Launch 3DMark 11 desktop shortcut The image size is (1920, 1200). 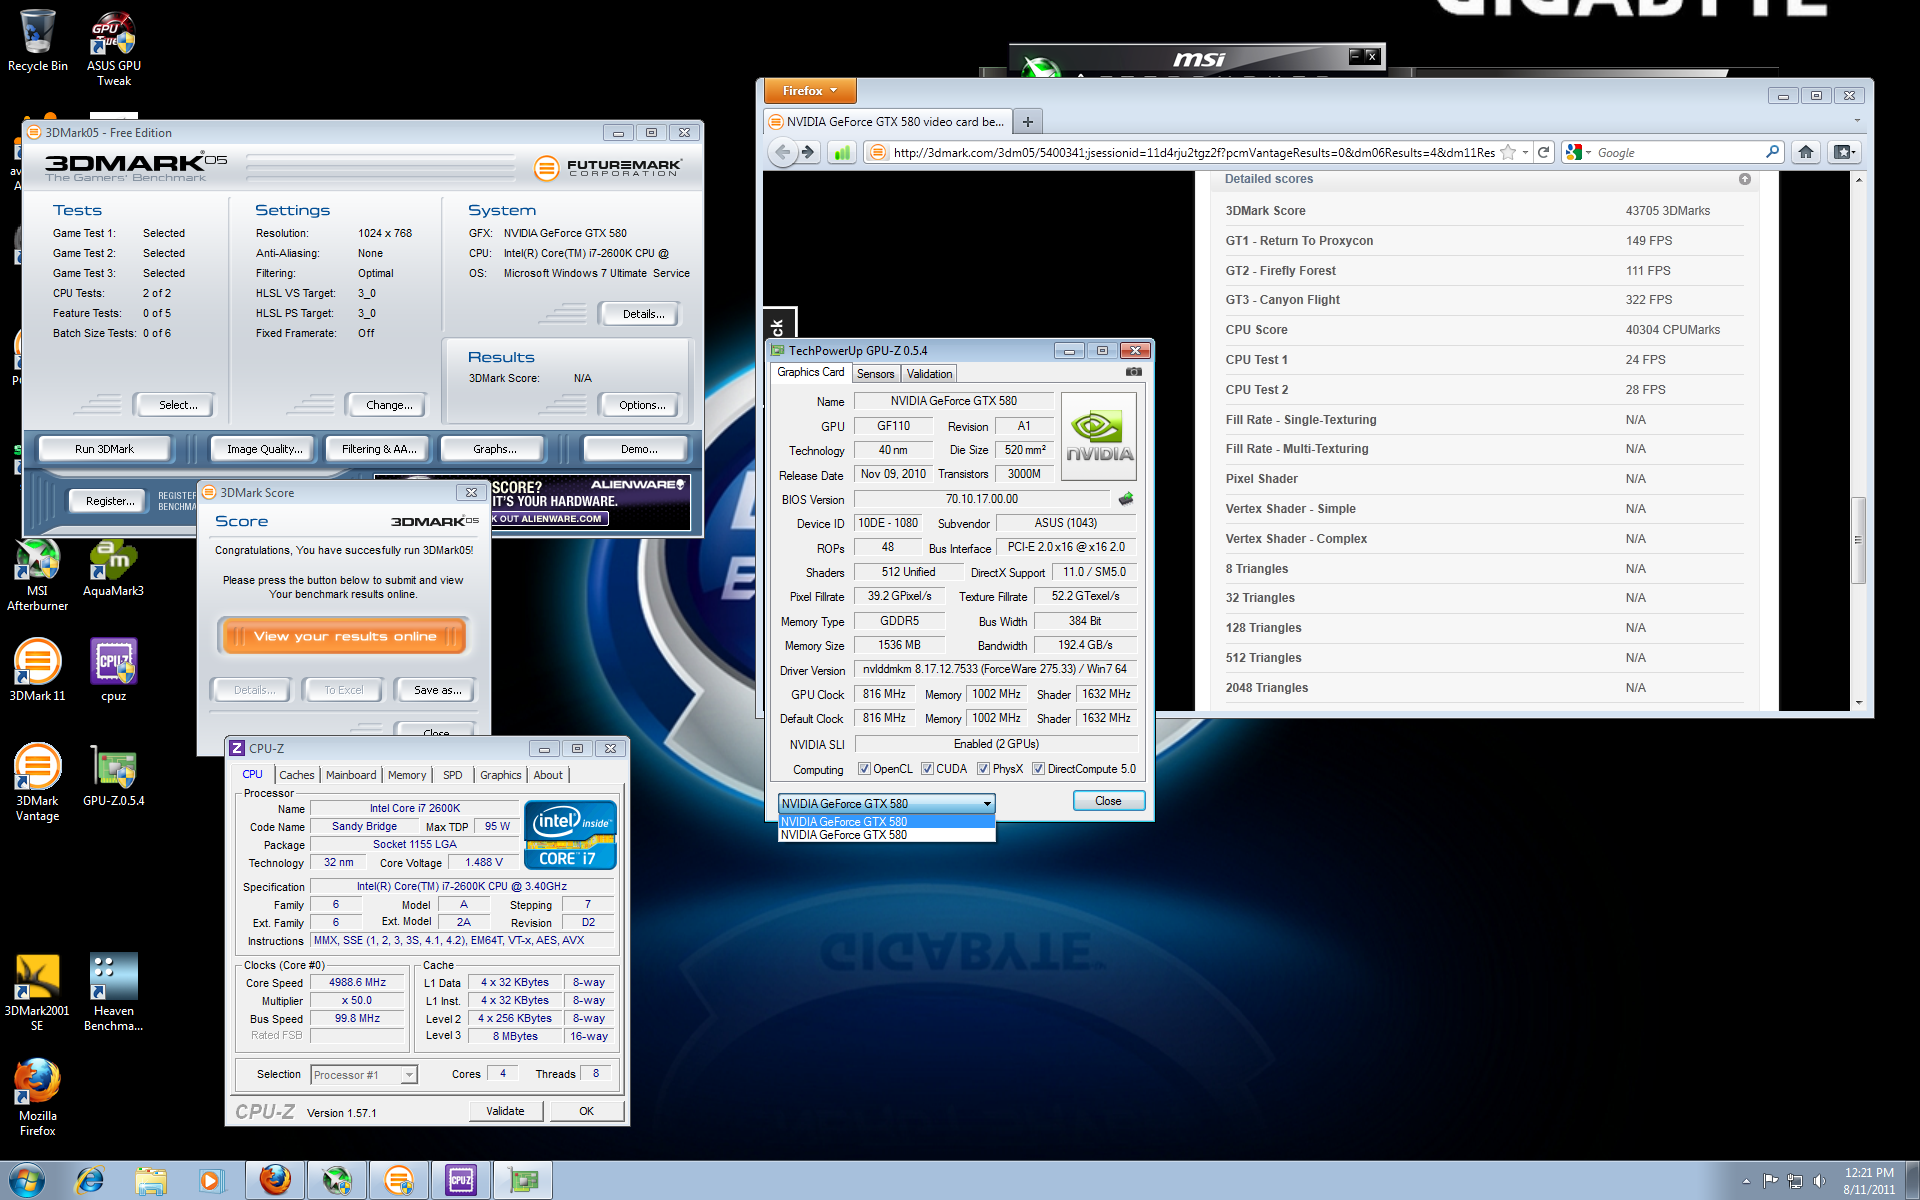(37, 670)
